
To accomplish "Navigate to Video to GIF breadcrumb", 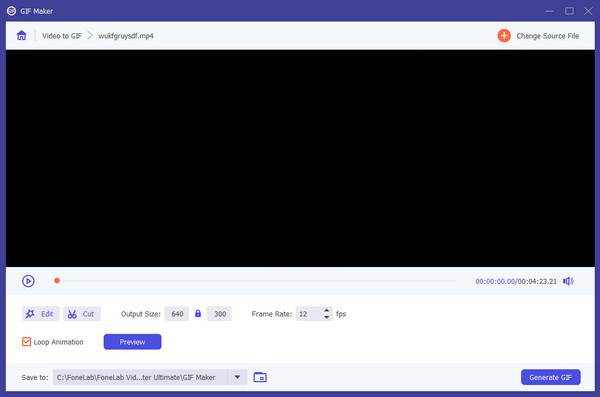I will tap(62, 36).
